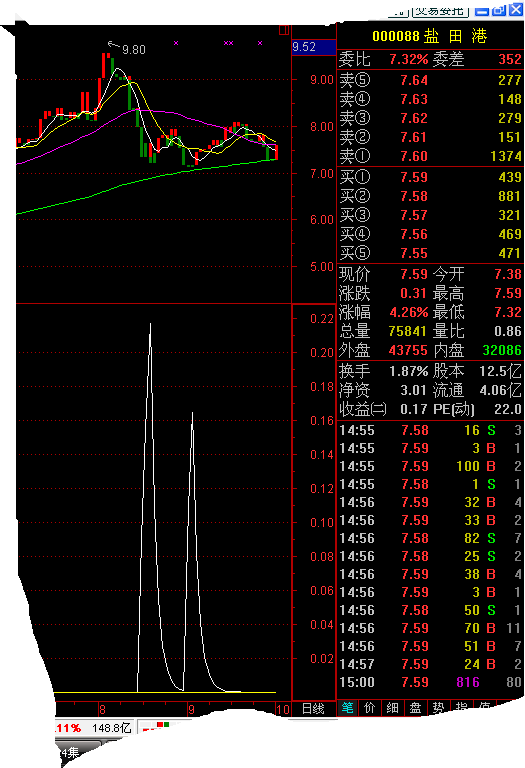Select the 14:57 trade of 24 lots
The width and height of the screenshot is (525, 768).
(x=430, y=664)
